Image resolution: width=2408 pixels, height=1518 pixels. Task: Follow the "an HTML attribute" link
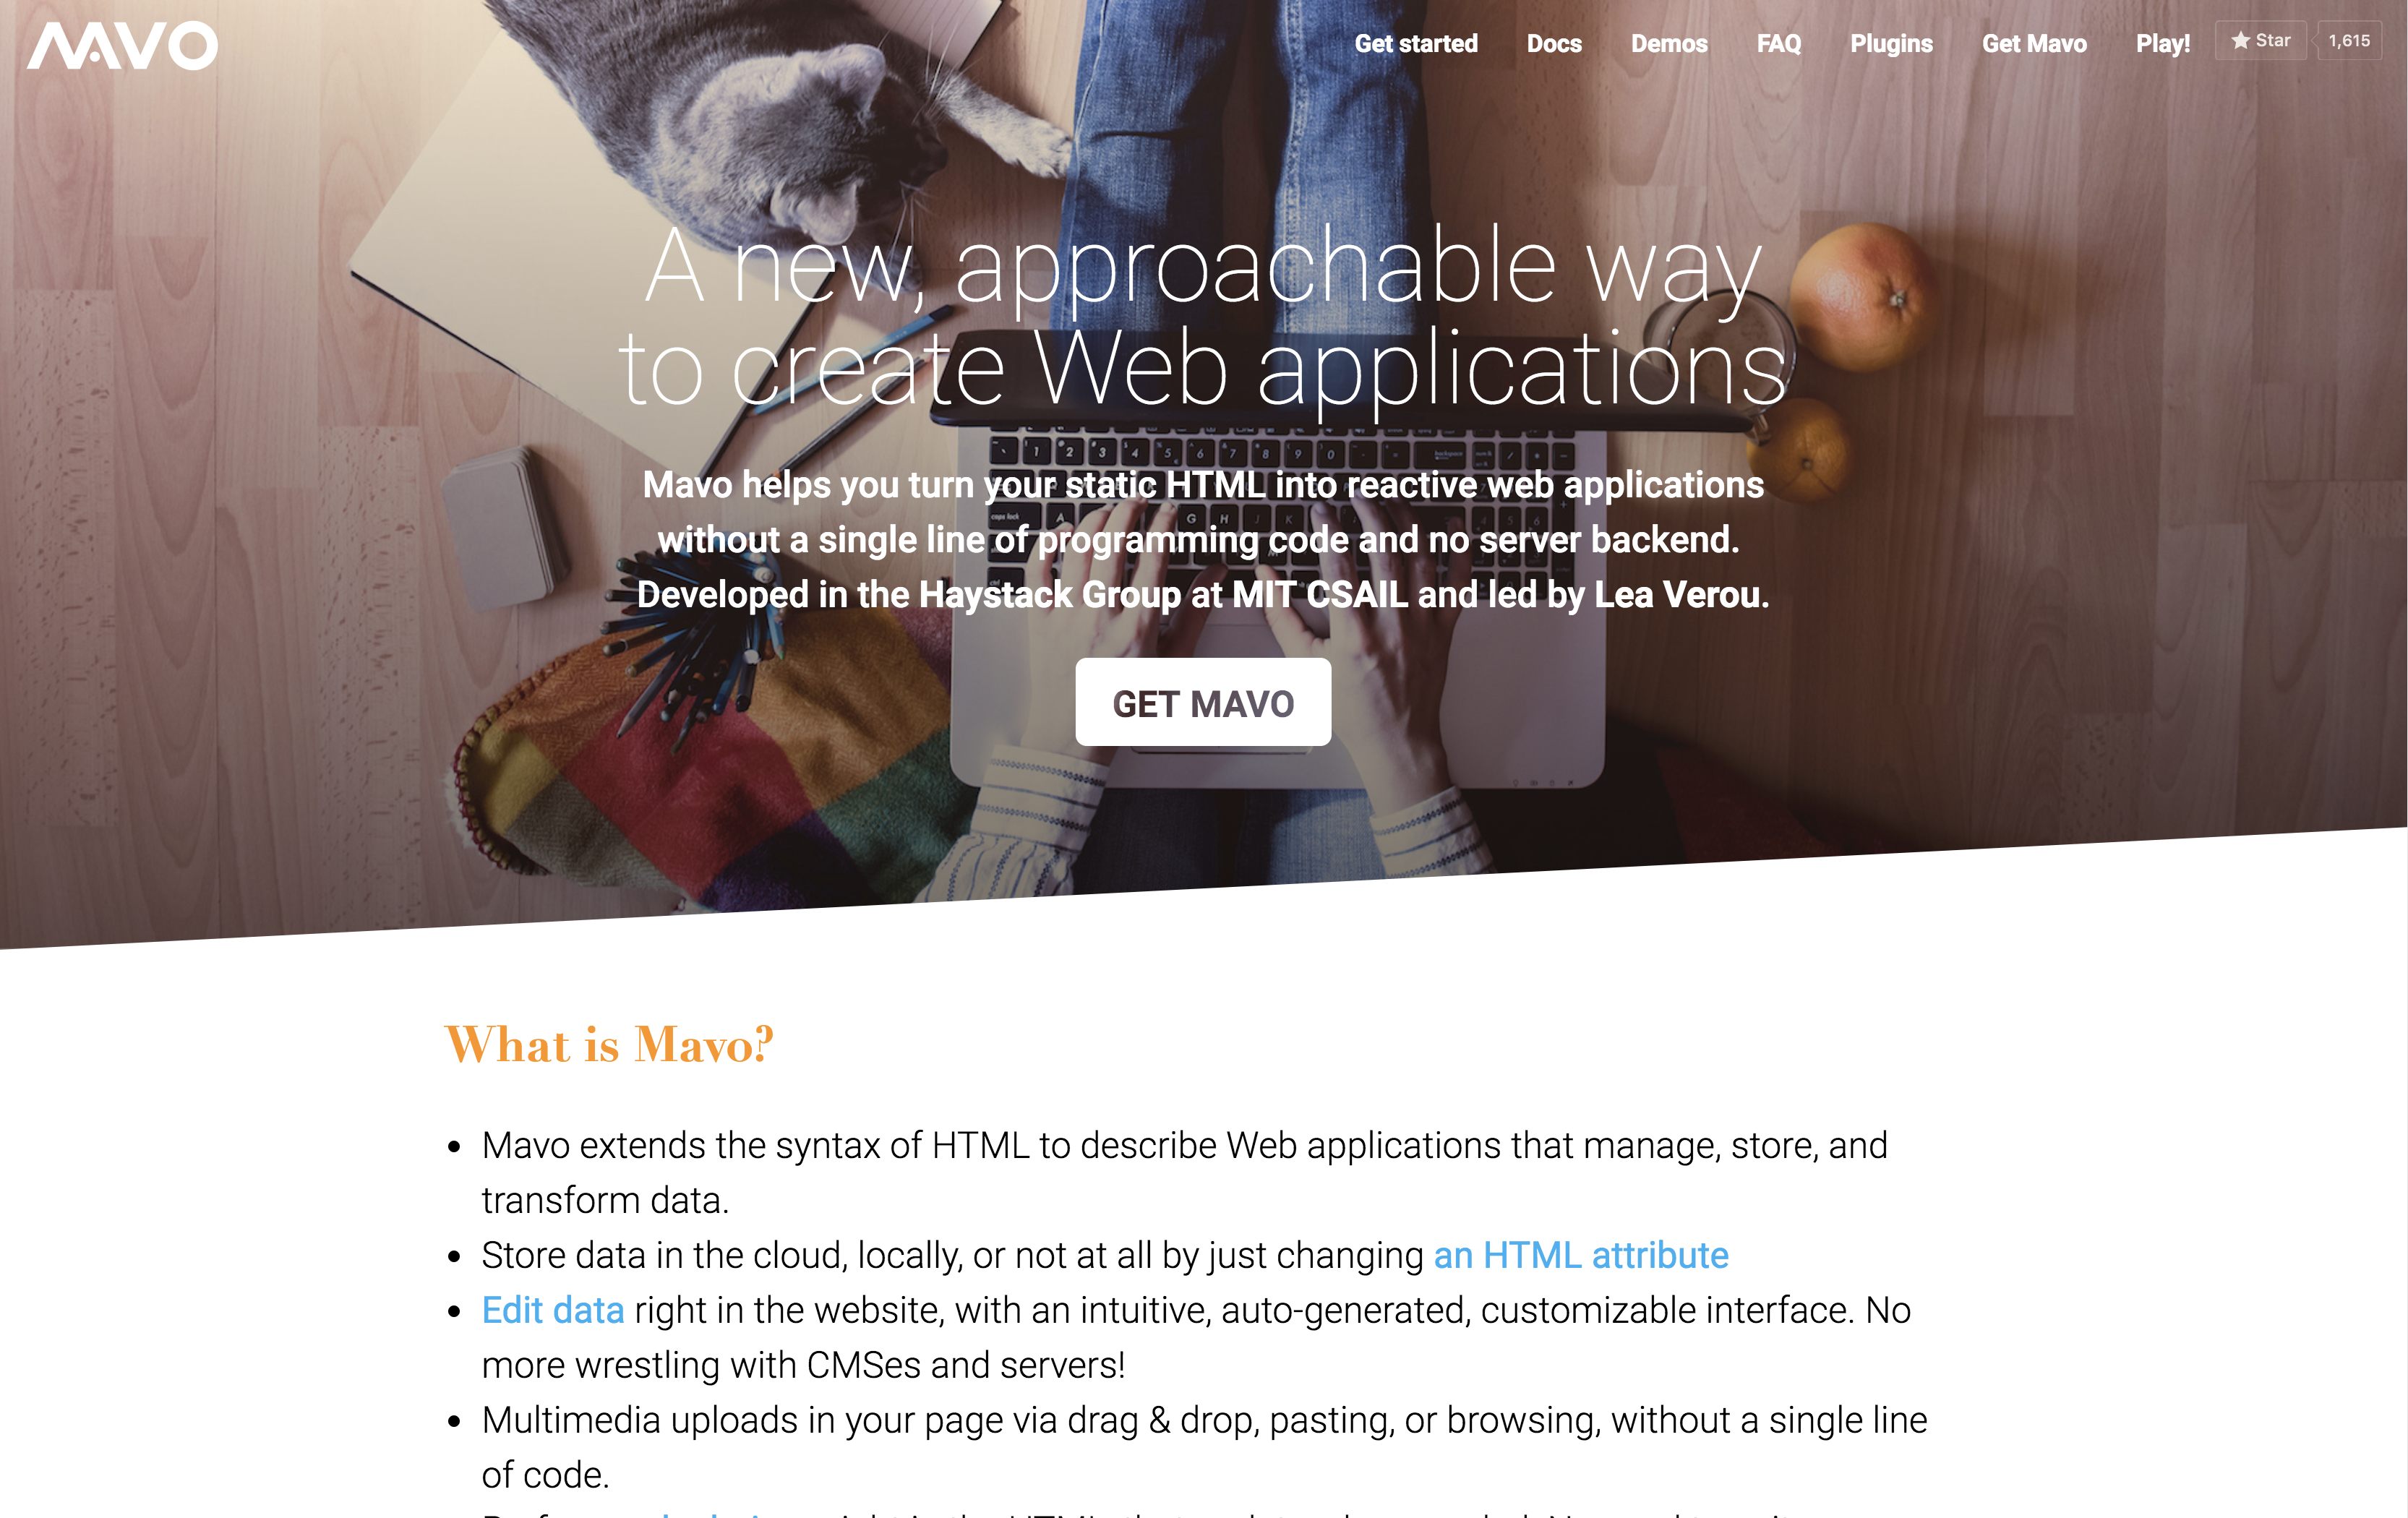tap(1580, 1255)
